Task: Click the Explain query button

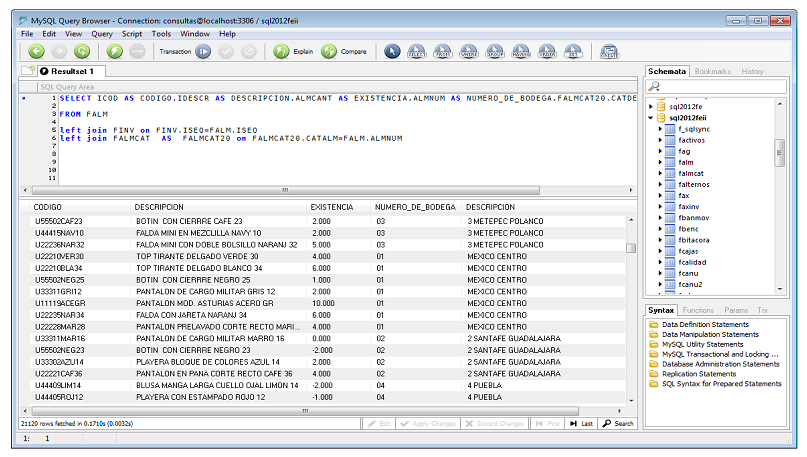Action: point(293,51)
